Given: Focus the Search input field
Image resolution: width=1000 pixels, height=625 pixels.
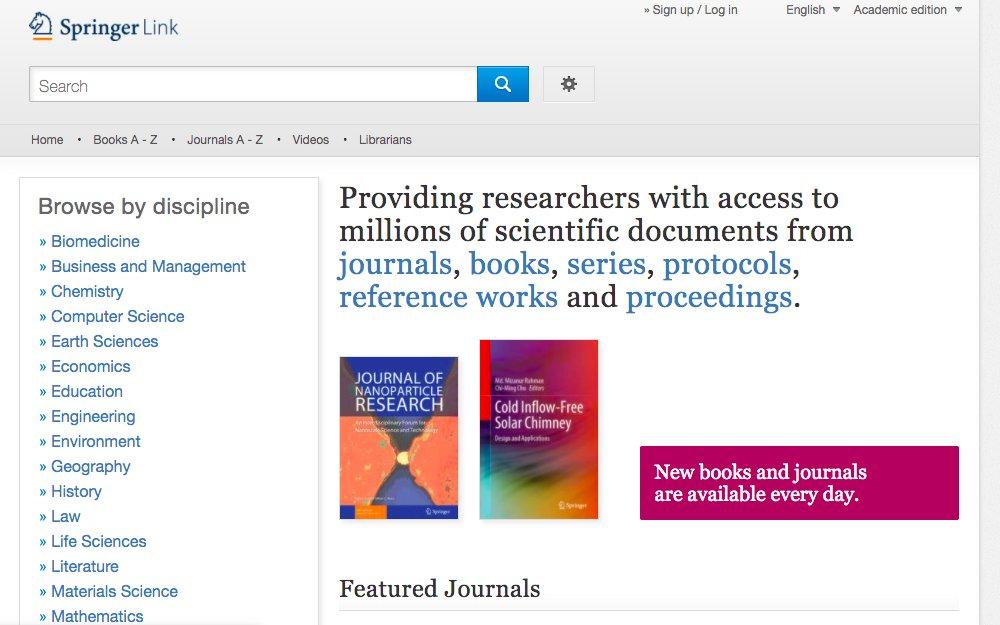Looking at the screenshot, I should click(253, 84).
